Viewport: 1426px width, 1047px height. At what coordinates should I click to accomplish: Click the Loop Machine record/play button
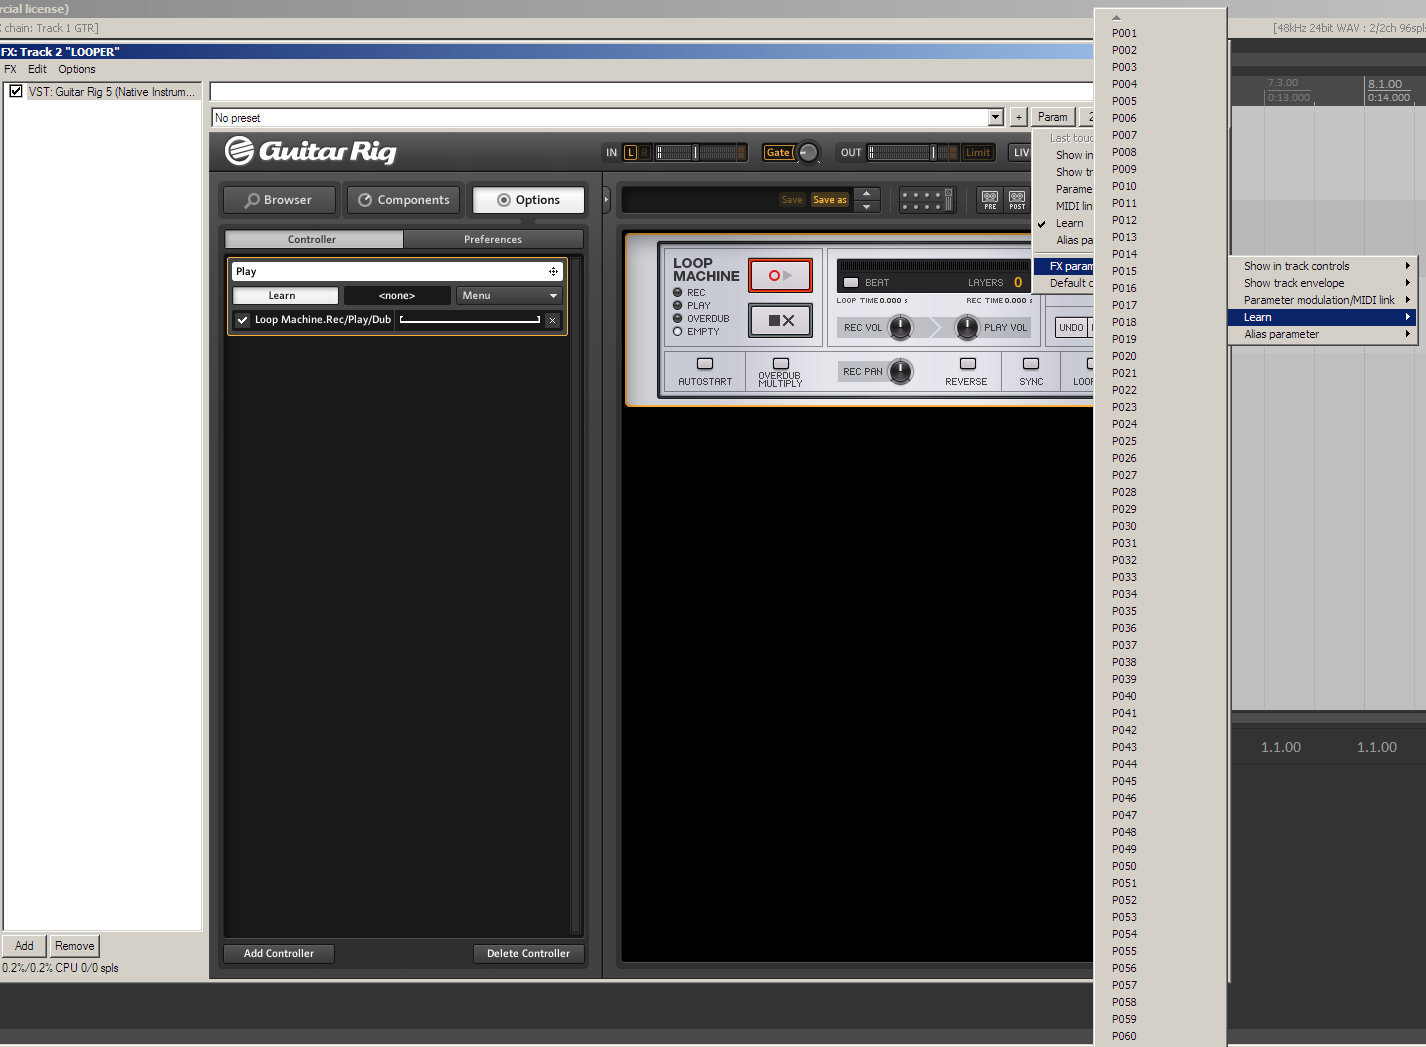pyautogui.click(x=780, y=275)
